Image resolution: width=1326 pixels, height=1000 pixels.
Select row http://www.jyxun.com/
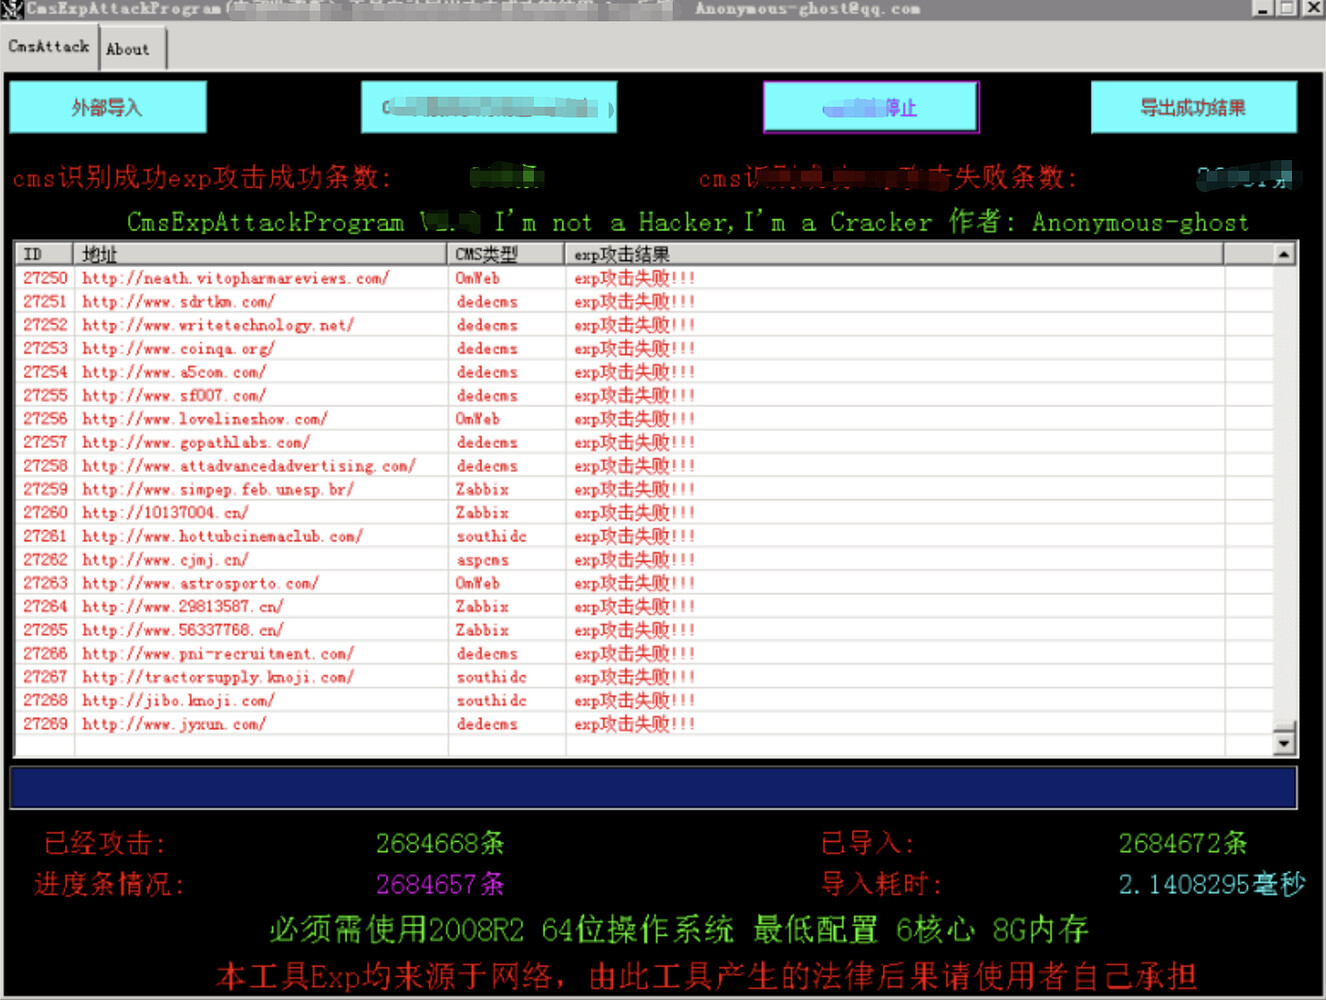click(x=644, y=724)
